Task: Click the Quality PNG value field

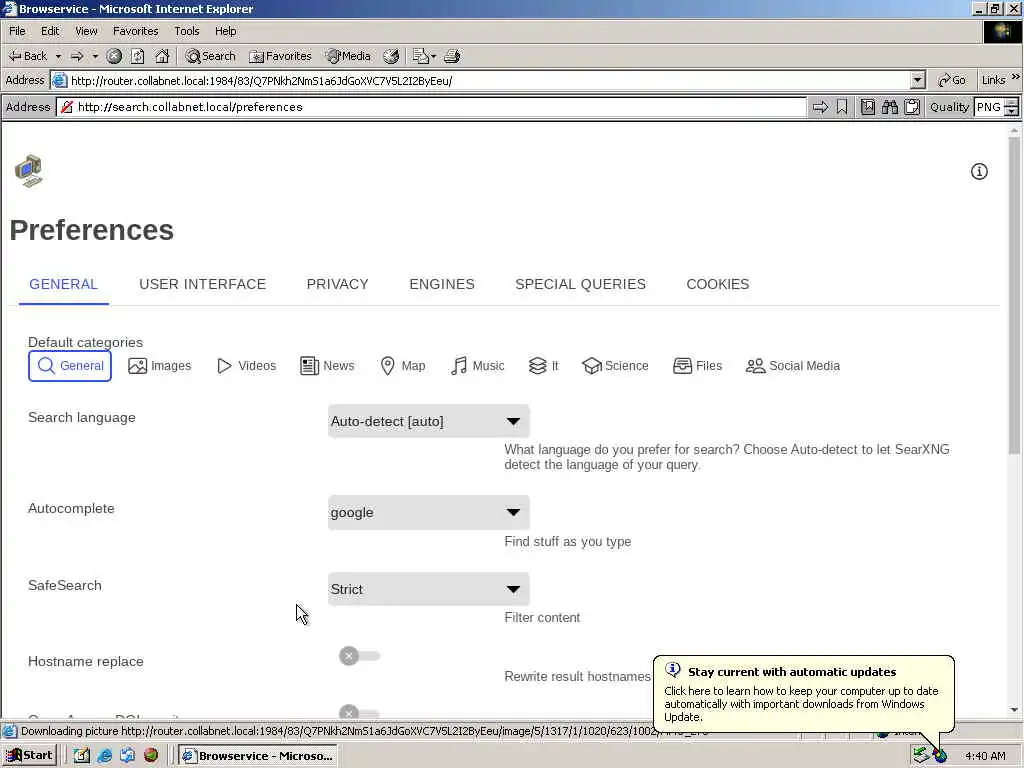Action: point(989,107)
